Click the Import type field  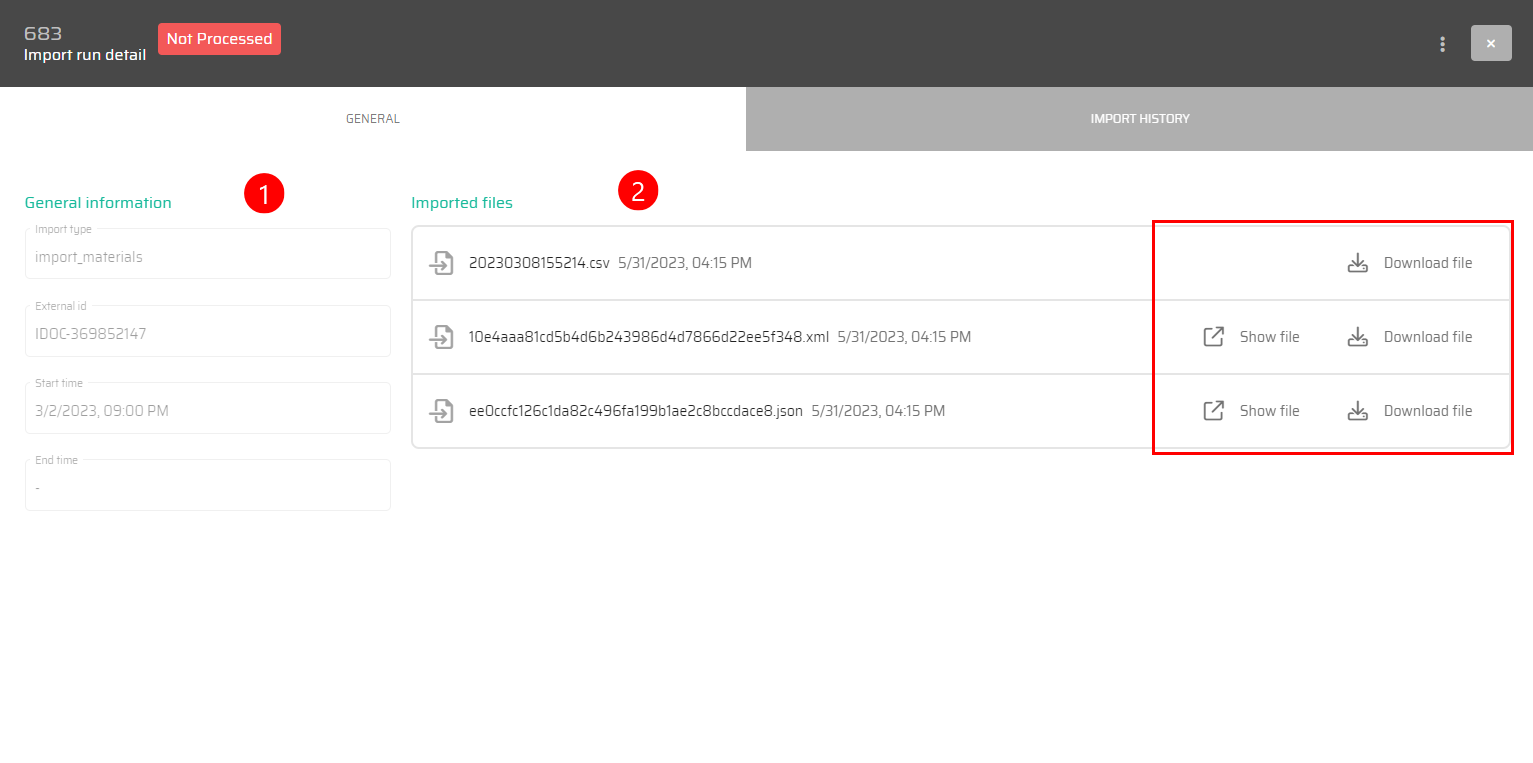click(207, 257)
